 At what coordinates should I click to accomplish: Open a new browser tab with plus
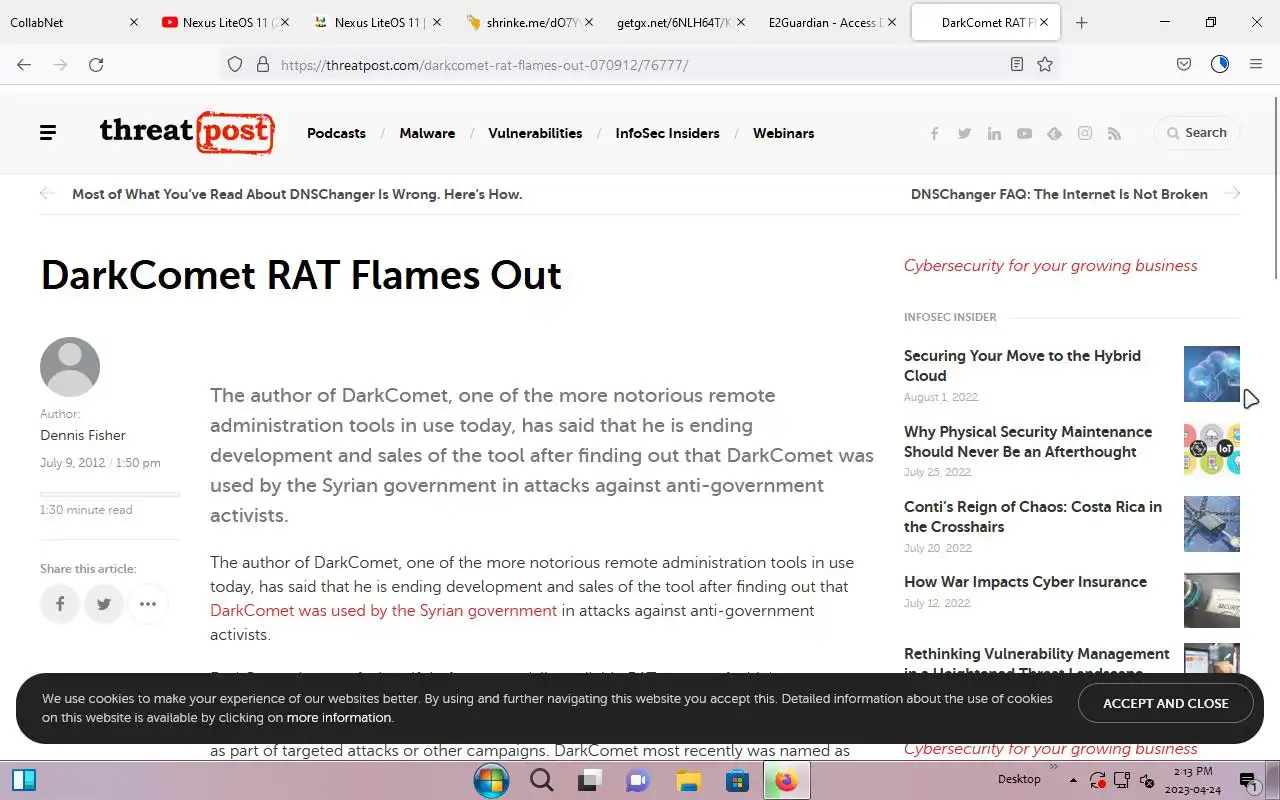click(1081, 22)
